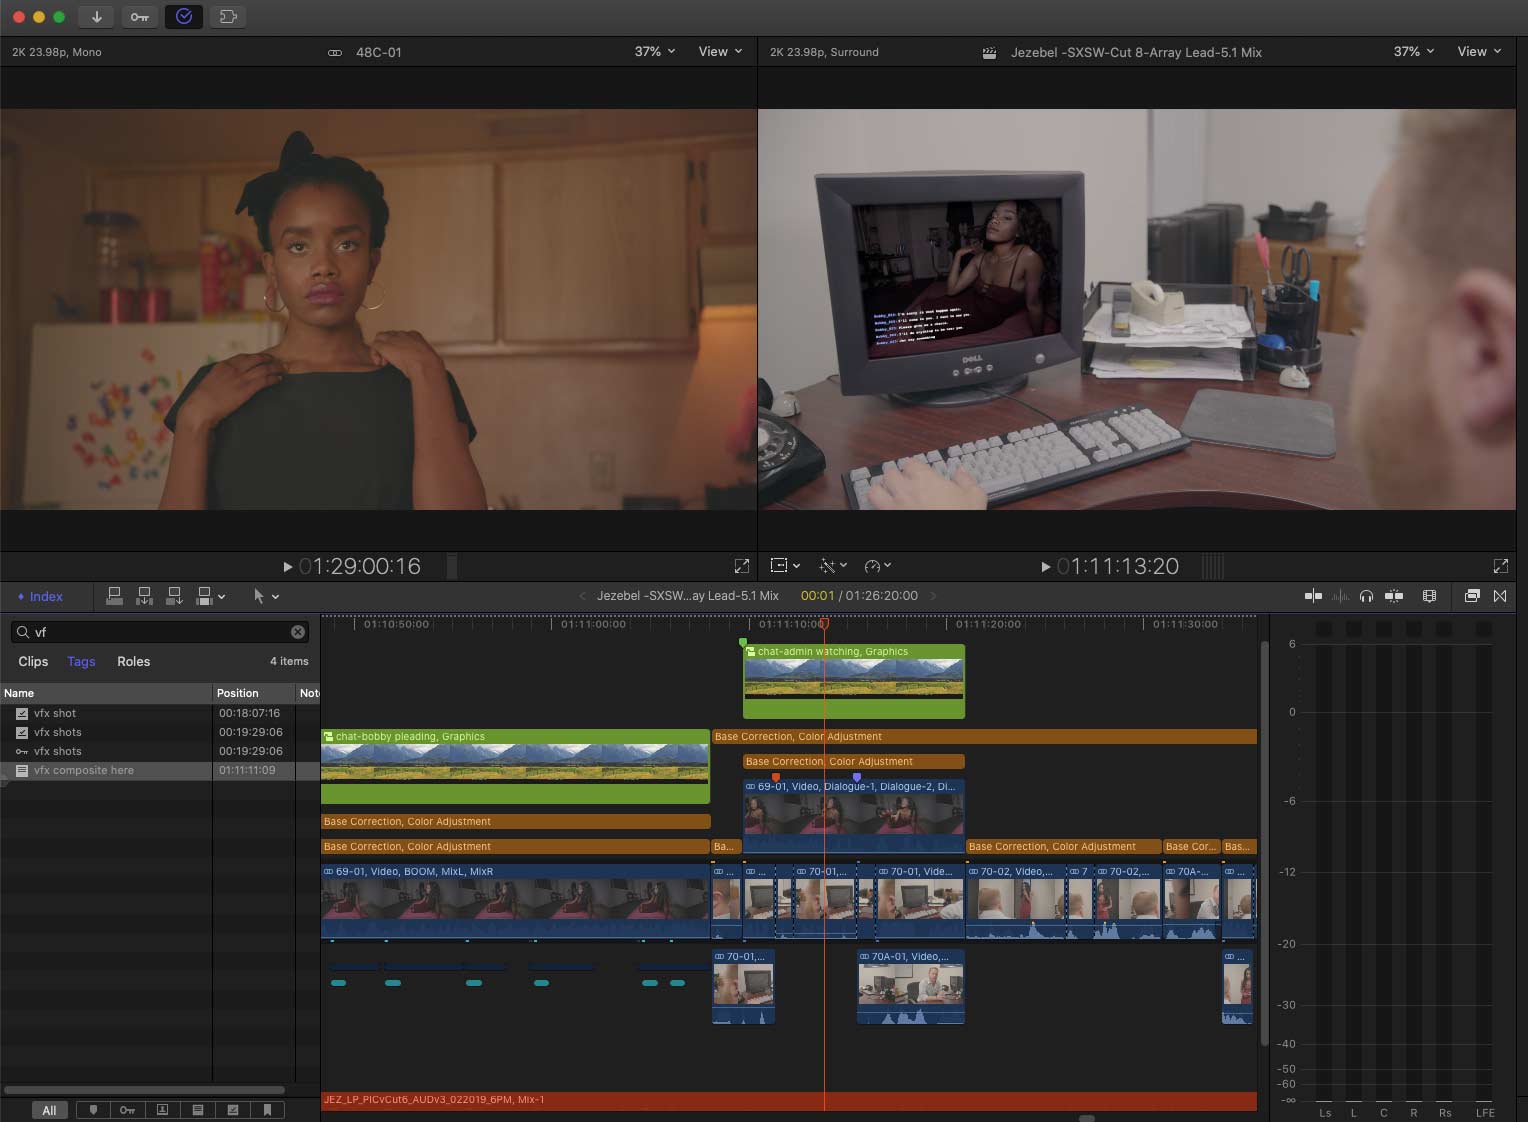Click the index search field containing 'vf'
This screenshot has height=1122, width=1528.
(x=160, y=632)
